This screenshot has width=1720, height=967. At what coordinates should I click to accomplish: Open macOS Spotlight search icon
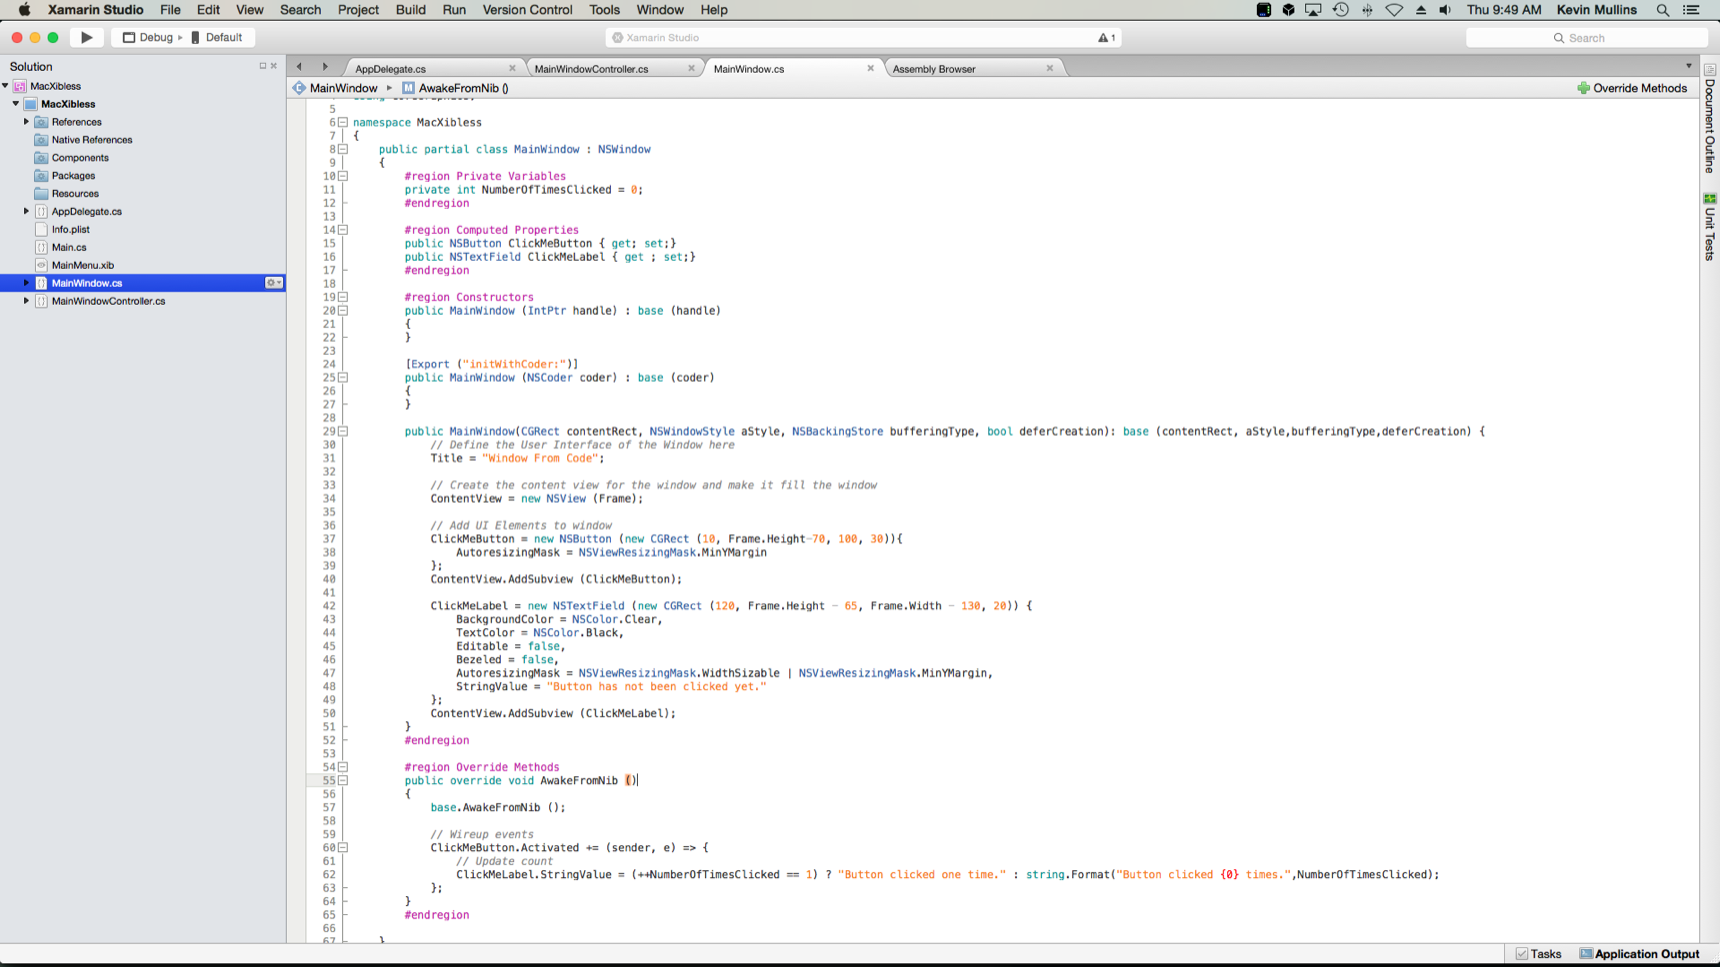click(x=1662, y=10)
